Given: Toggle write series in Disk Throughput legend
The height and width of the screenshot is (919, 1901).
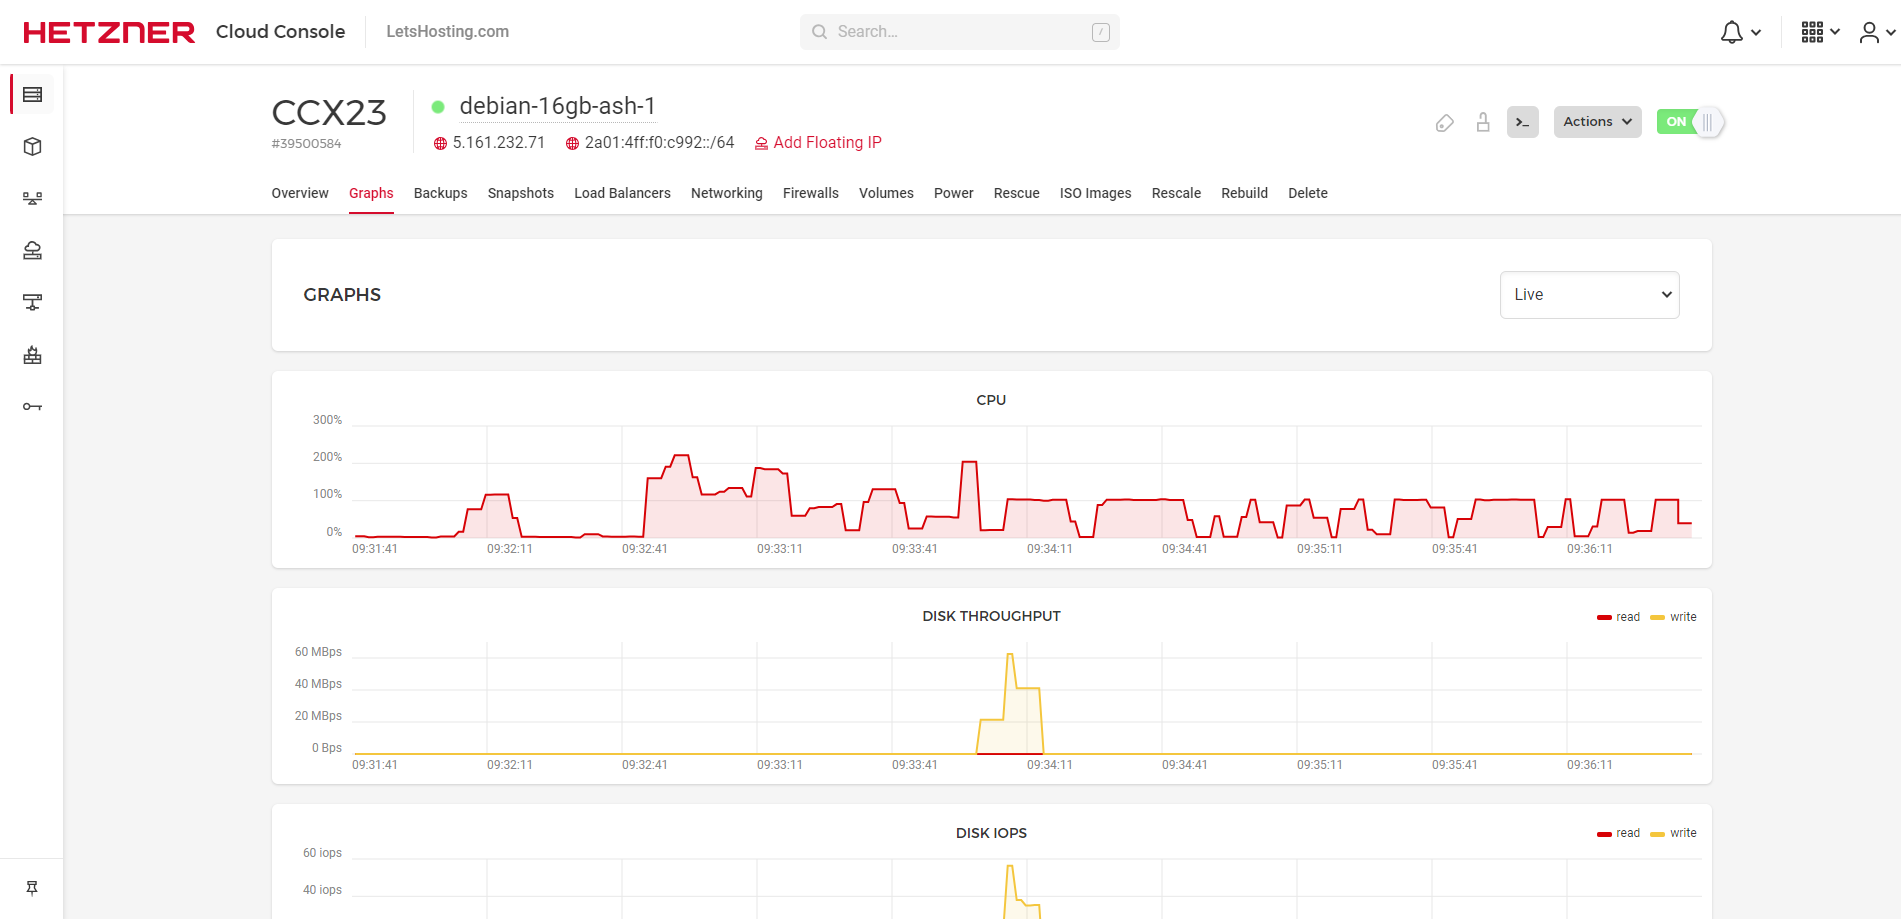Looking at the screenshot, I should [1673, 617].
